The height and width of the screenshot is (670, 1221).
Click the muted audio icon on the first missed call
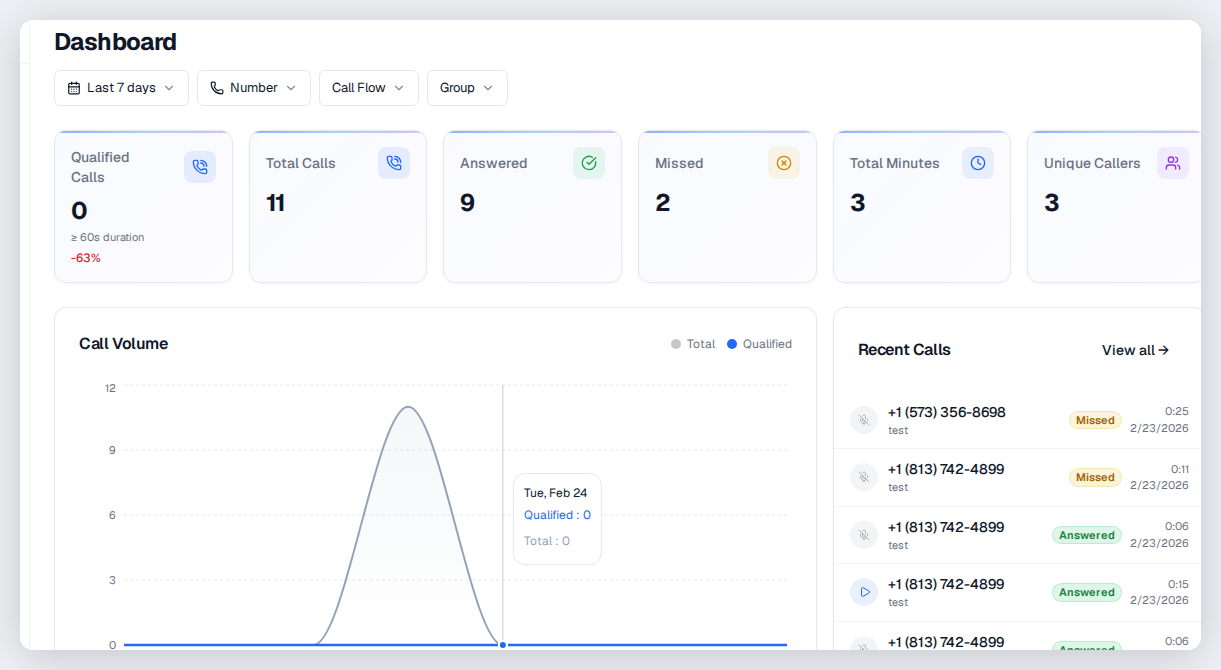point(864,420)
